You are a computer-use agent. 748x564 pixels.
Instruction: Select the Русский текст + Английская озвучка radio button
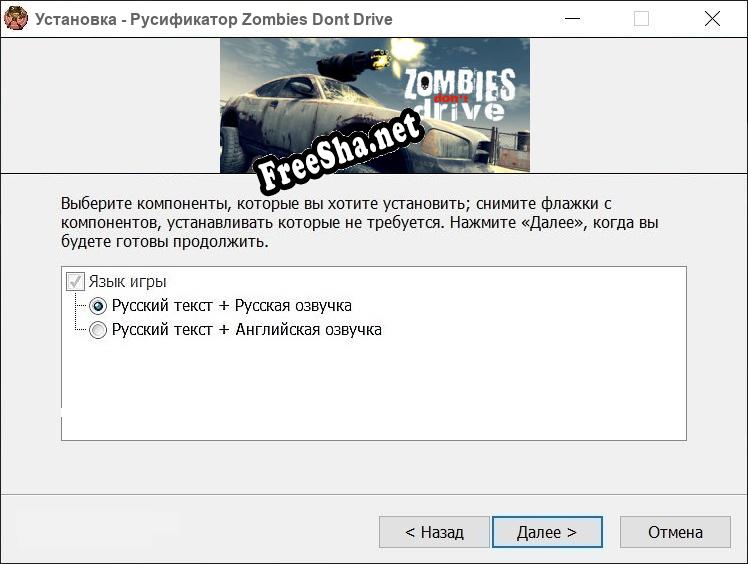tap(98, 330)
